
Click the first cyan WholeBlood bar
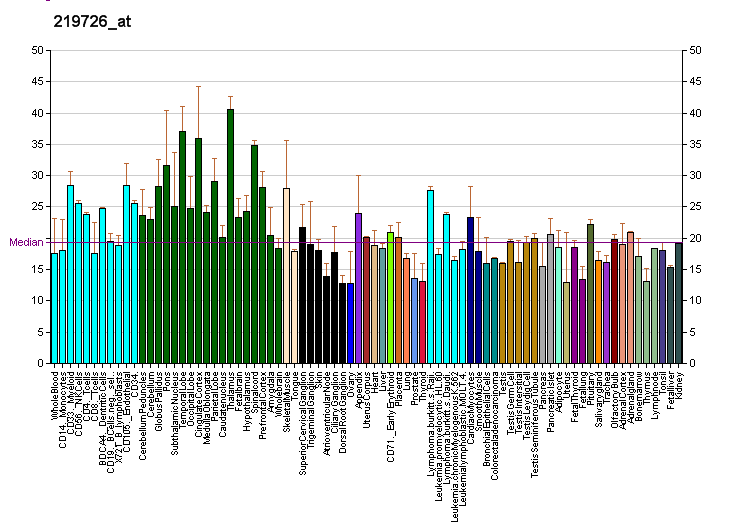click(54, 308)
